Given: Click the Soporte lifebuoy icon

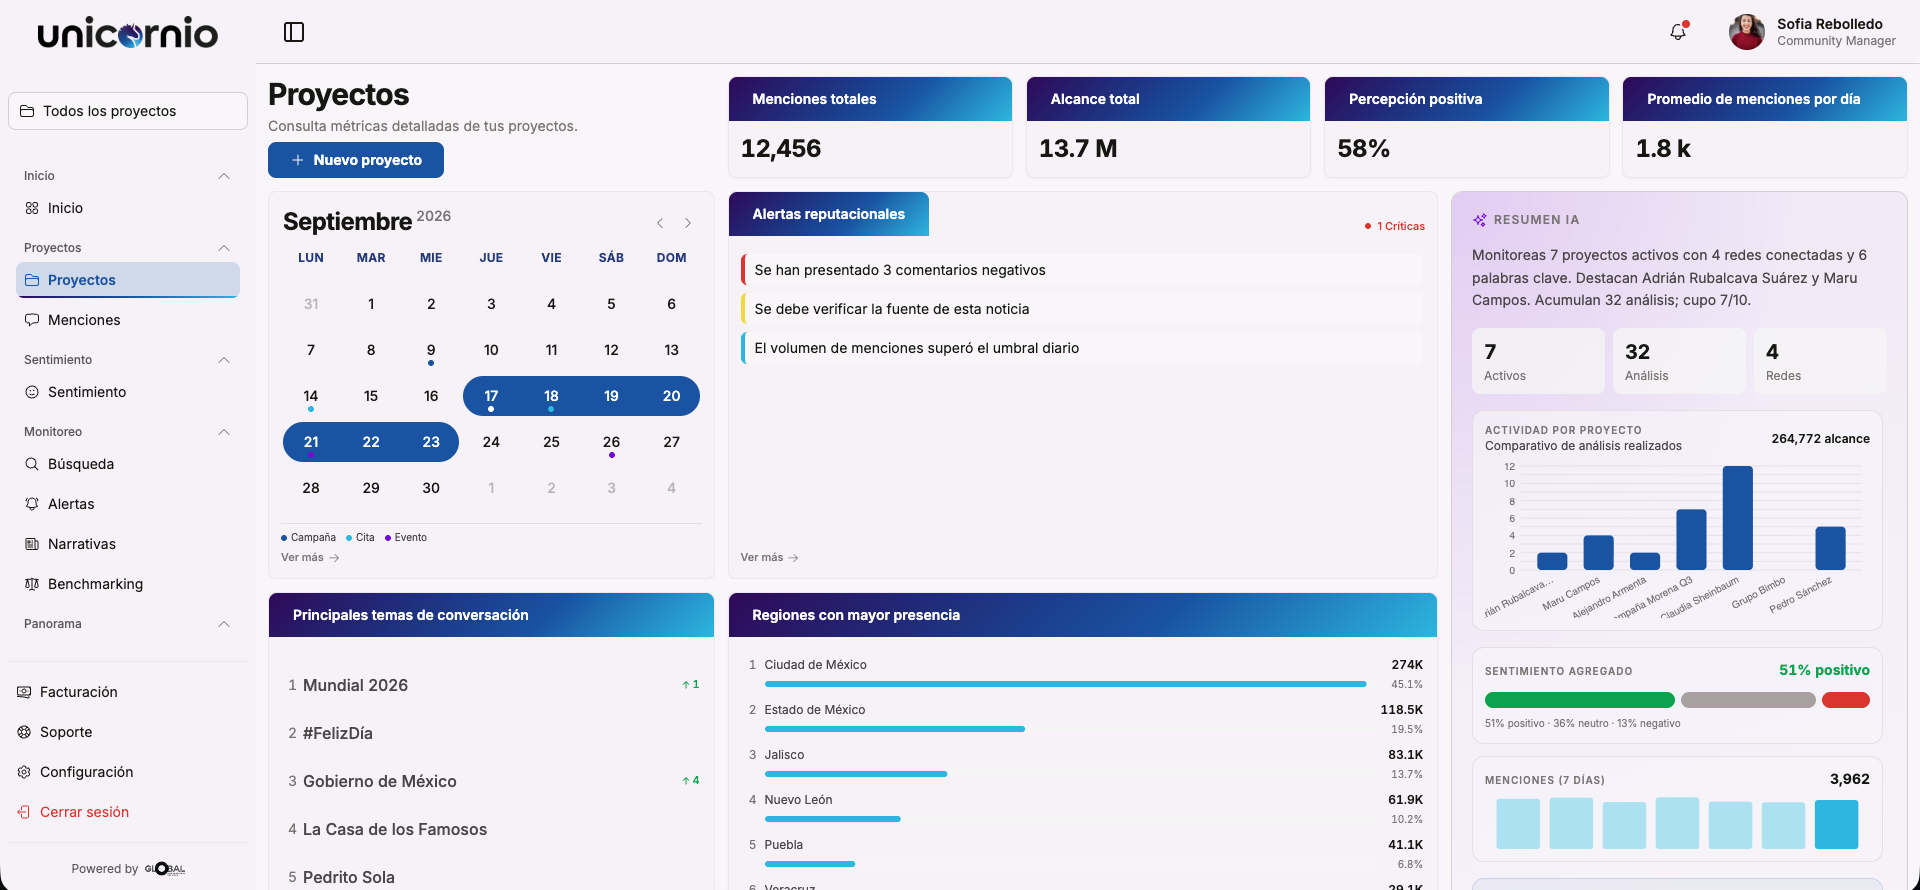Looking at the screenshot, I should click(x=24, y=732).
